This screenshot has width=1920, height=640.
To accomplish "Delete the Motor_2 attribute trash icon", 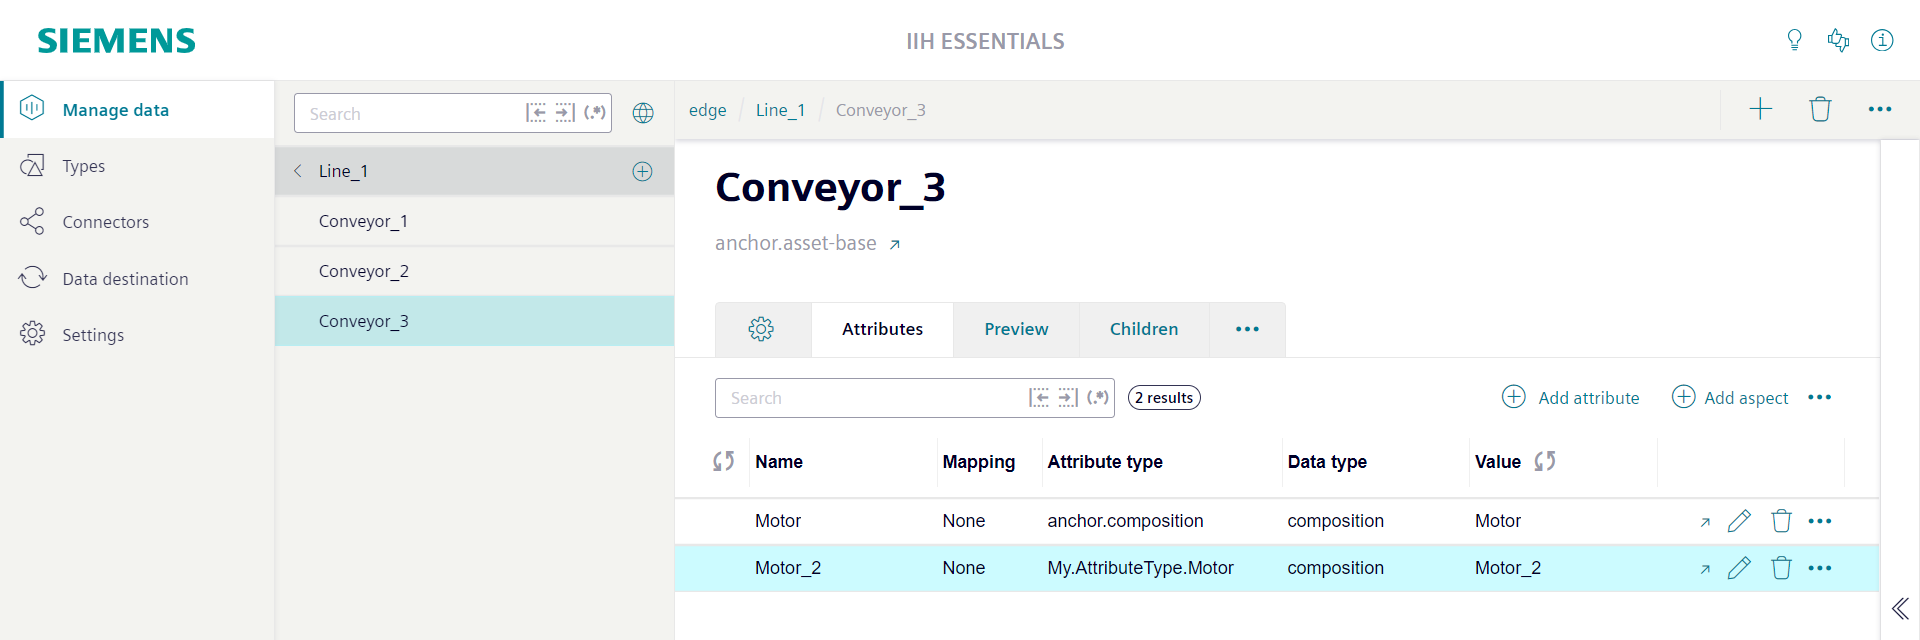I will click(1781, 568).
